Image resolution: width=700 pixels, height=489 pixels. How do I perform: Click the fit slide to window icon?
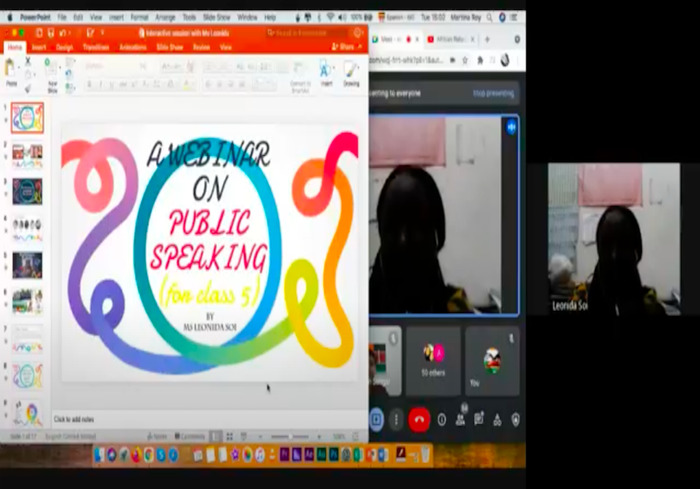pos(355,436)
